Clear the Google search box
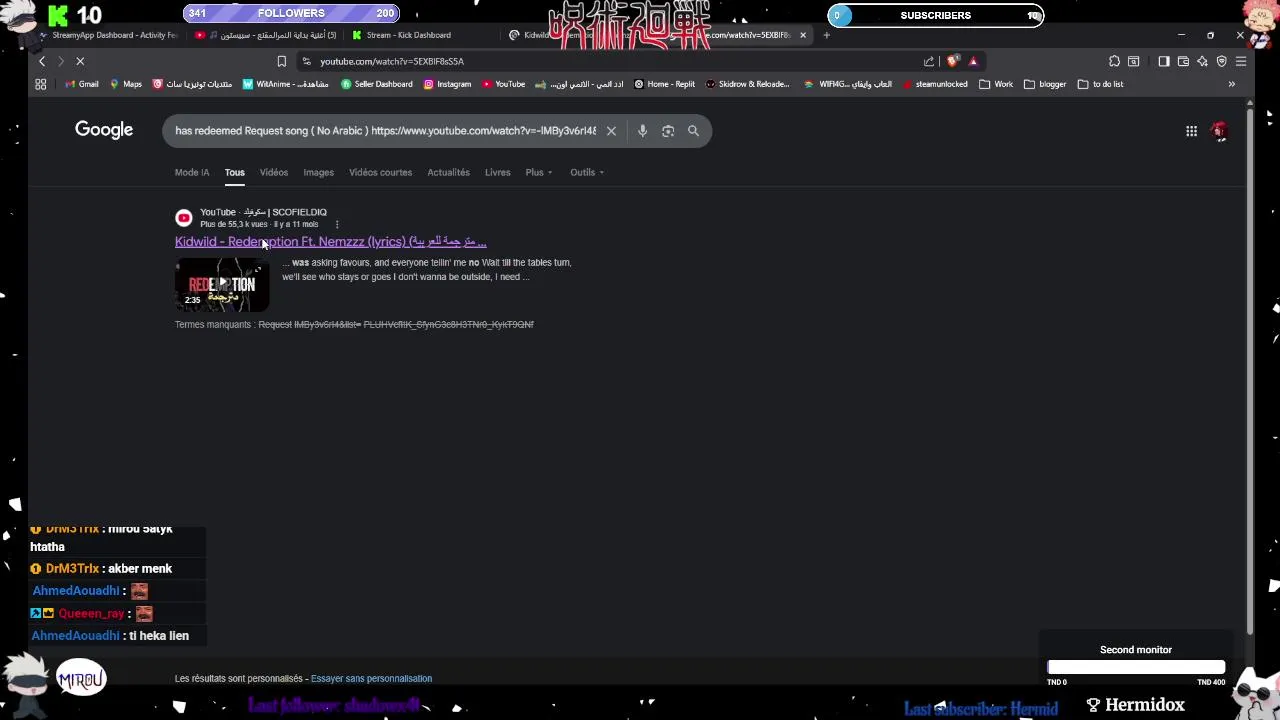 tap(611, 131)
